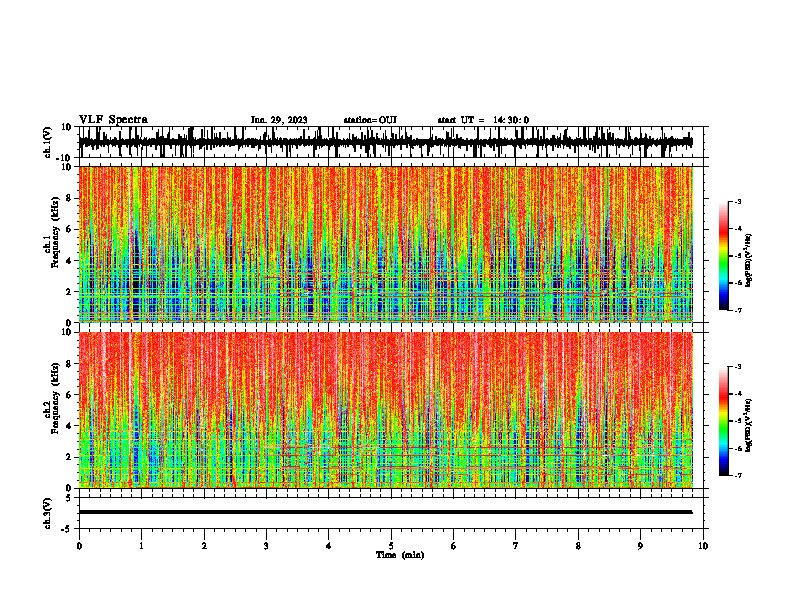Click the flat black ch.3 signal line
The height and width of the screenshot is (612, 792).
pyautogui.click(x=385, y=512)
